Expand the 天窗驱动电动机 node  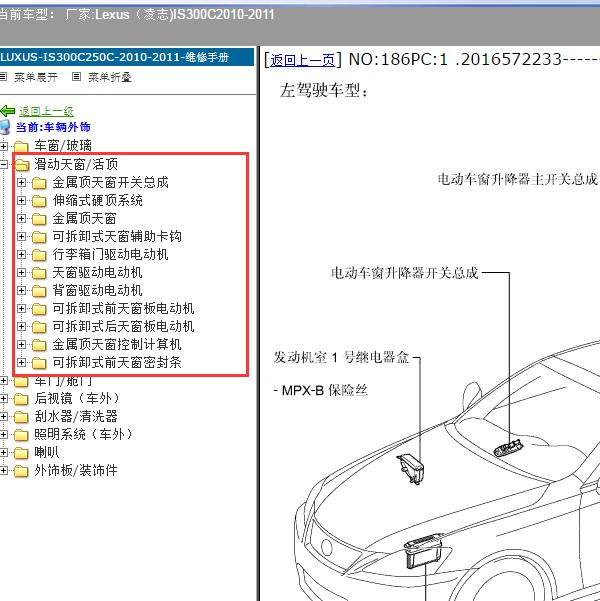(21, 273)
